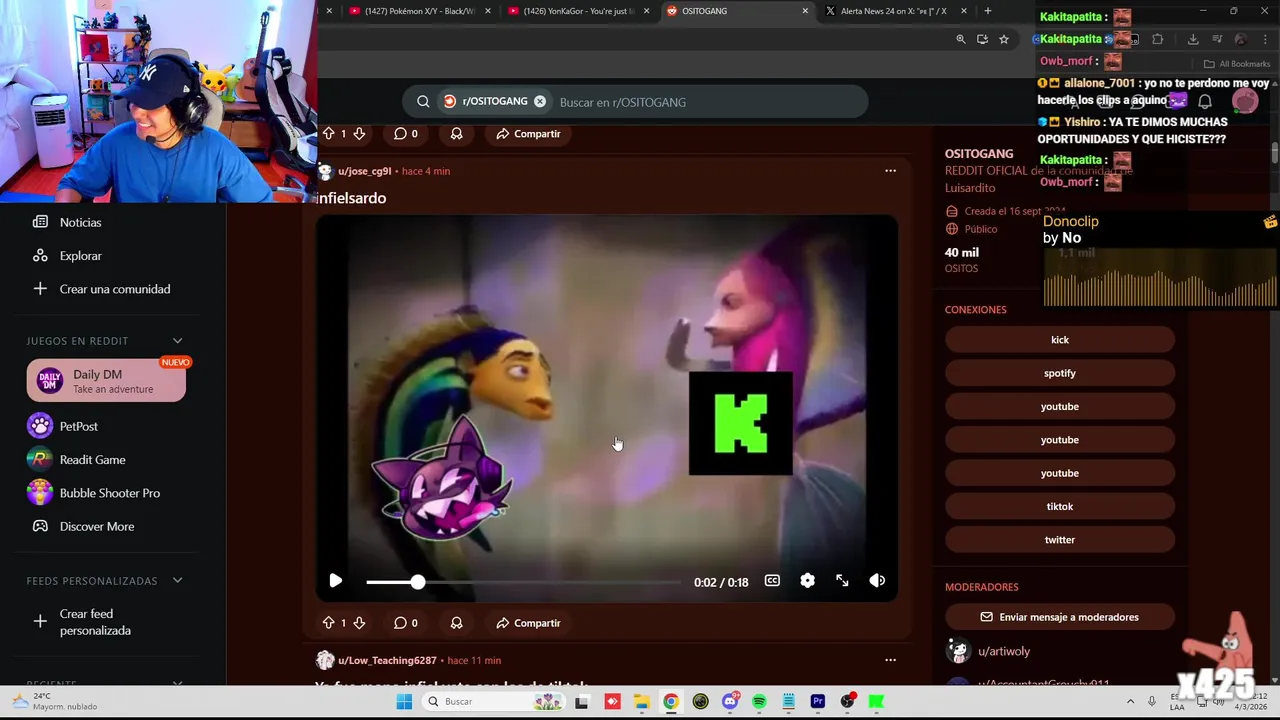Image resolution: width=1280 pixels, height=720 pixels.
Task: Enter fullscreen on the video player
Action: [842, 581]
